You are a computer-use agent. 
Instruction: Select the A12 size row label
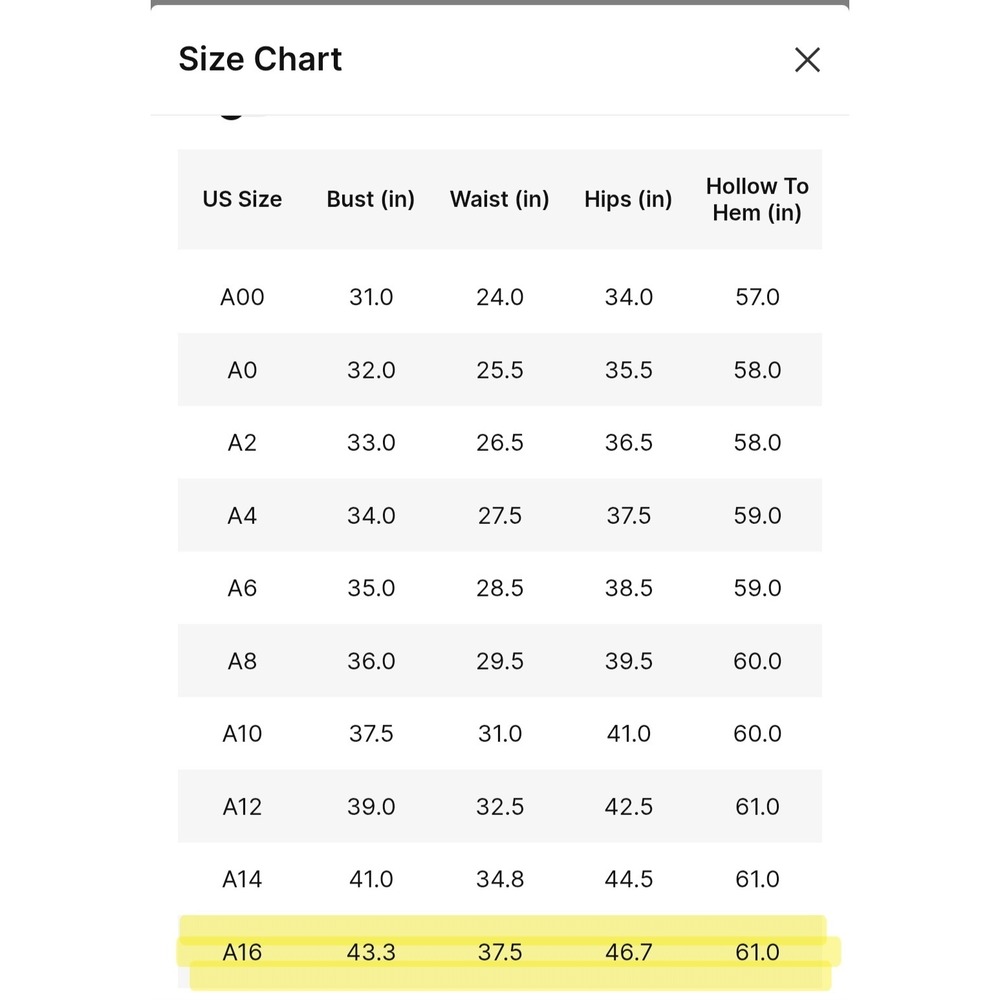click(242, 807)
